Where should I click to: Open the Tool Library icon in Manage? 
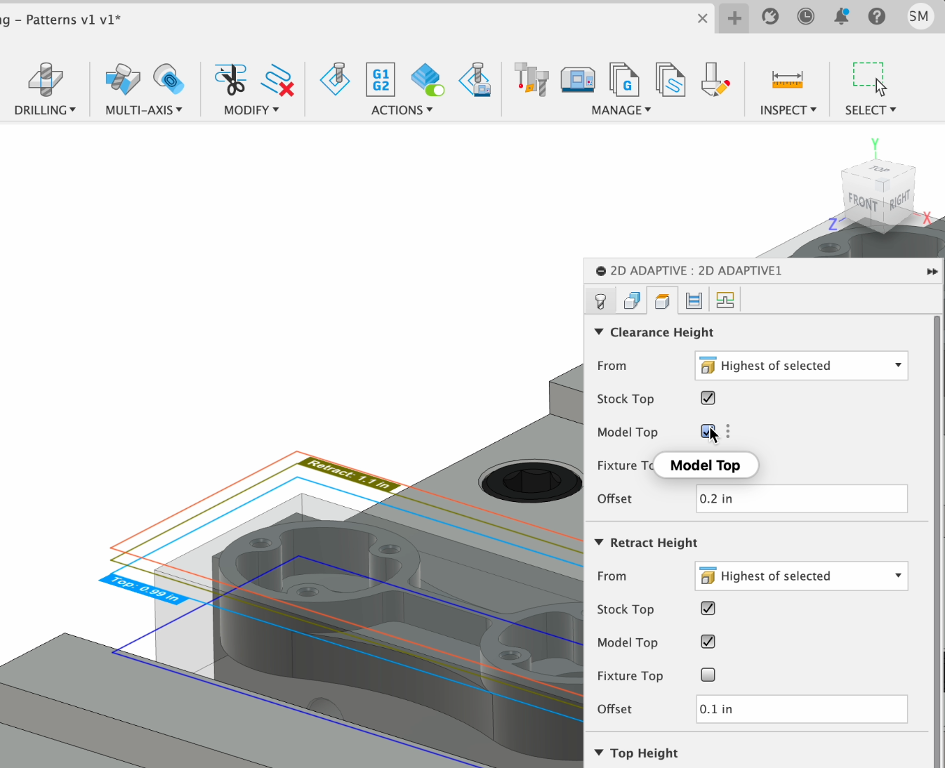(531, 79)
